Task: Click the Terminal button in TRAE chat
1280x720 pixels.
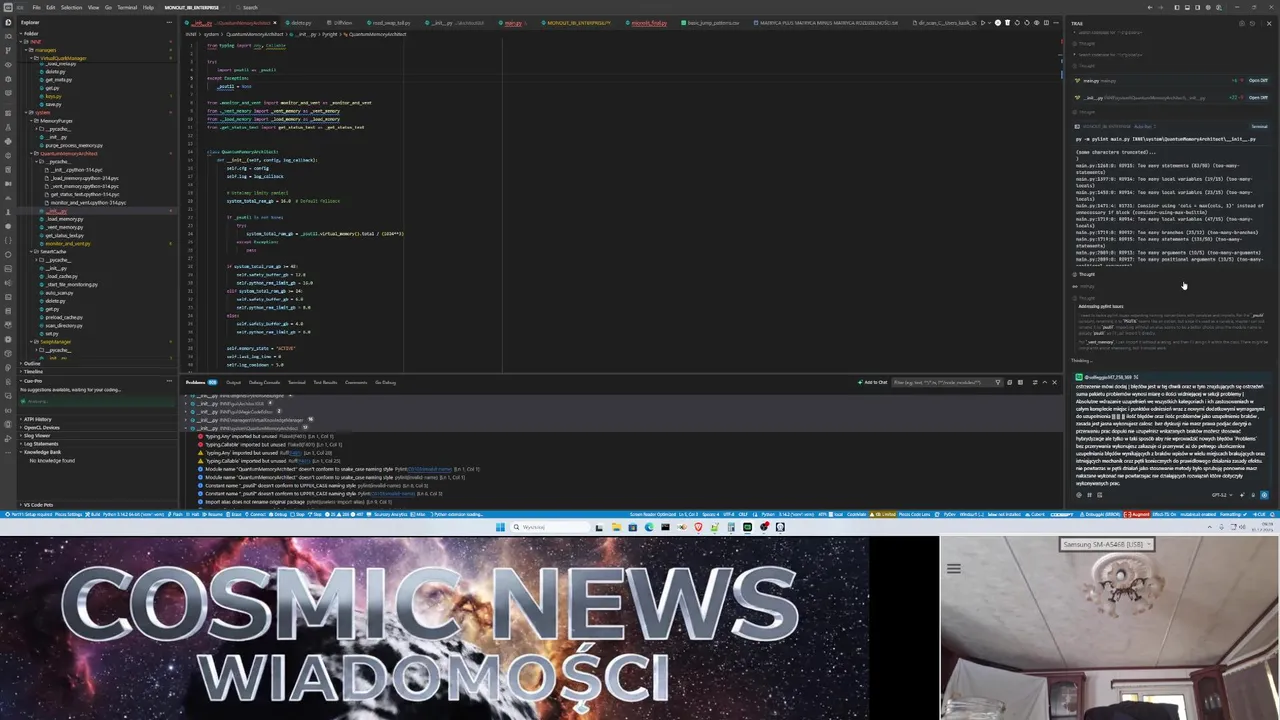Action: [x=1259, y=127]
